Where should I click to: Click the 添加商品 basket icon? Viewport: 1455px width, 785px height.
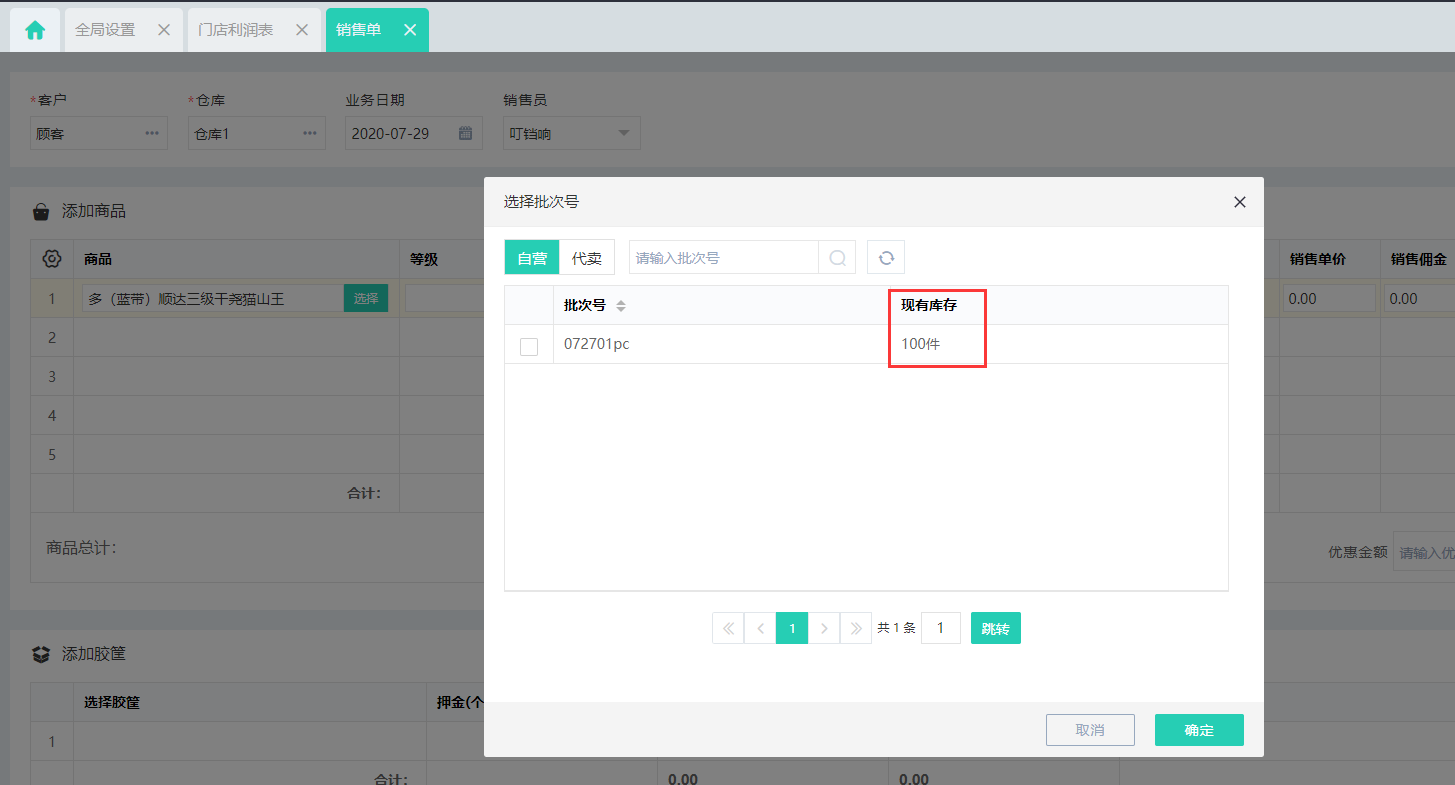pyautogui.click(x=41, y=212)
